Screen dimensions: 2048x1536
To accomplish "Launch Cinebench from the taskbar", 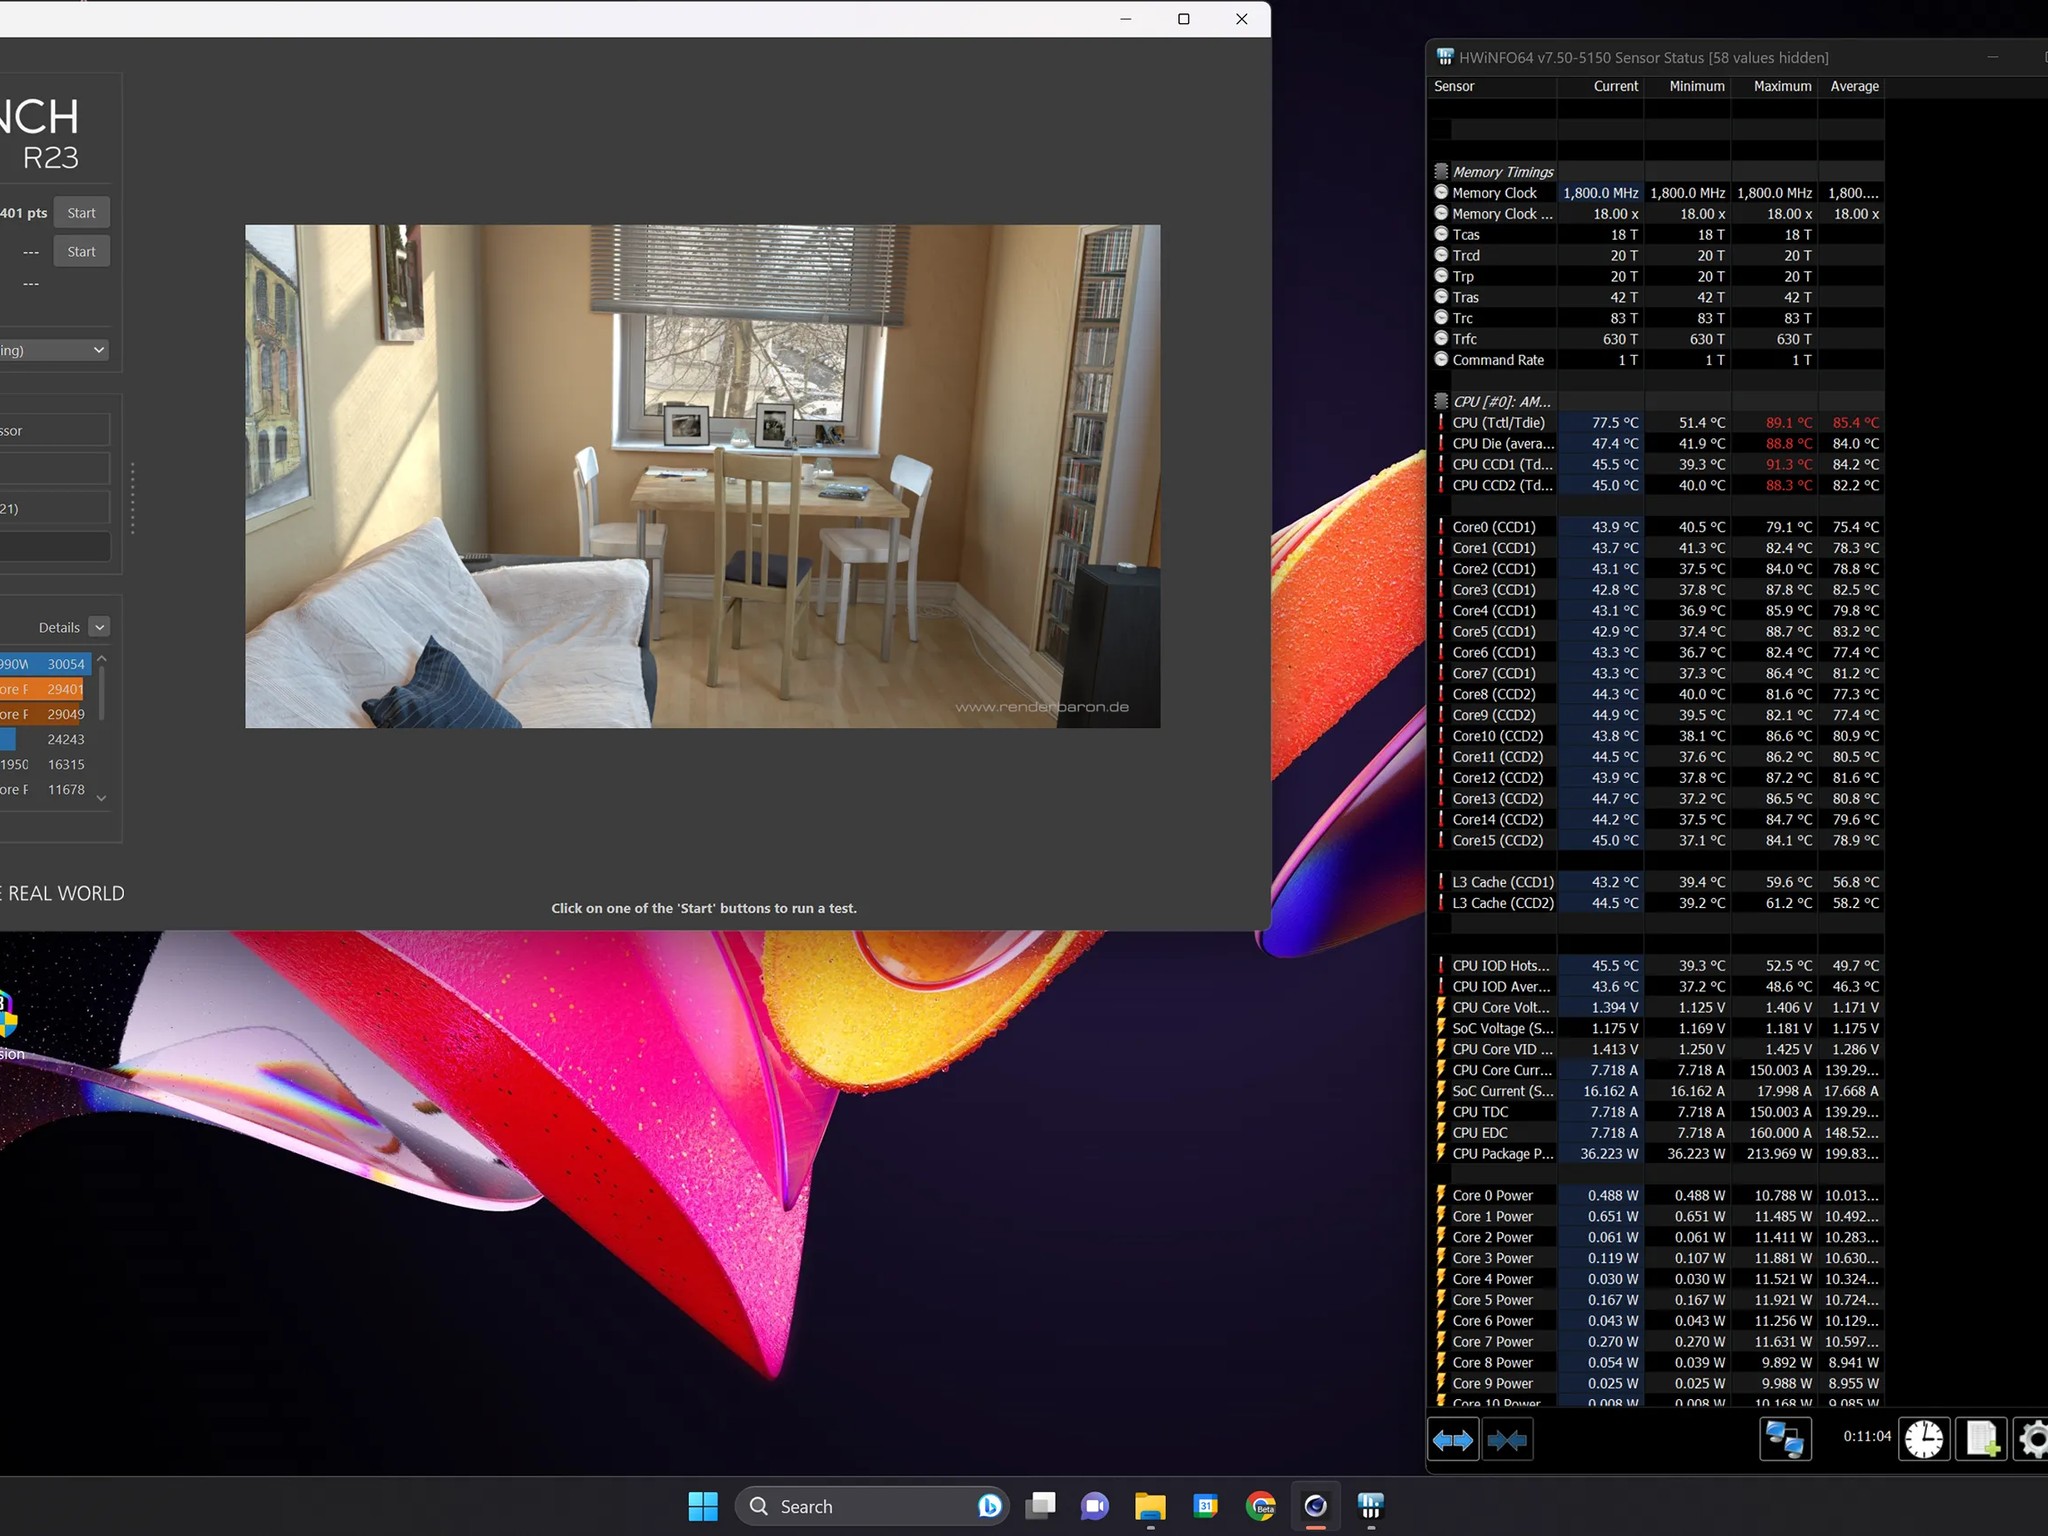I will [1315, 1507].
